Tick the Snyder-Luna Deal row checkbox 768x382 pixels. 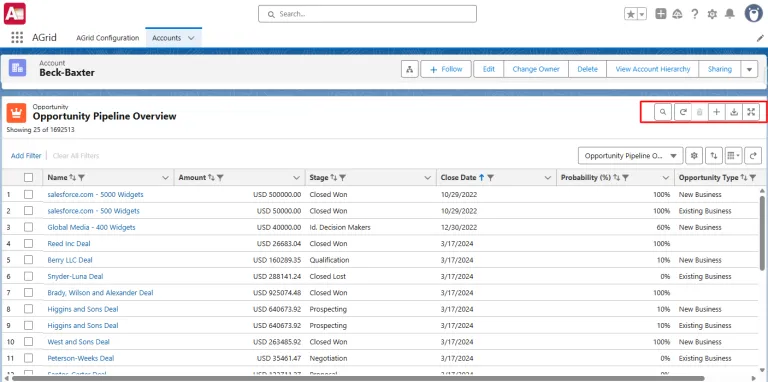(x=28, y=276)
